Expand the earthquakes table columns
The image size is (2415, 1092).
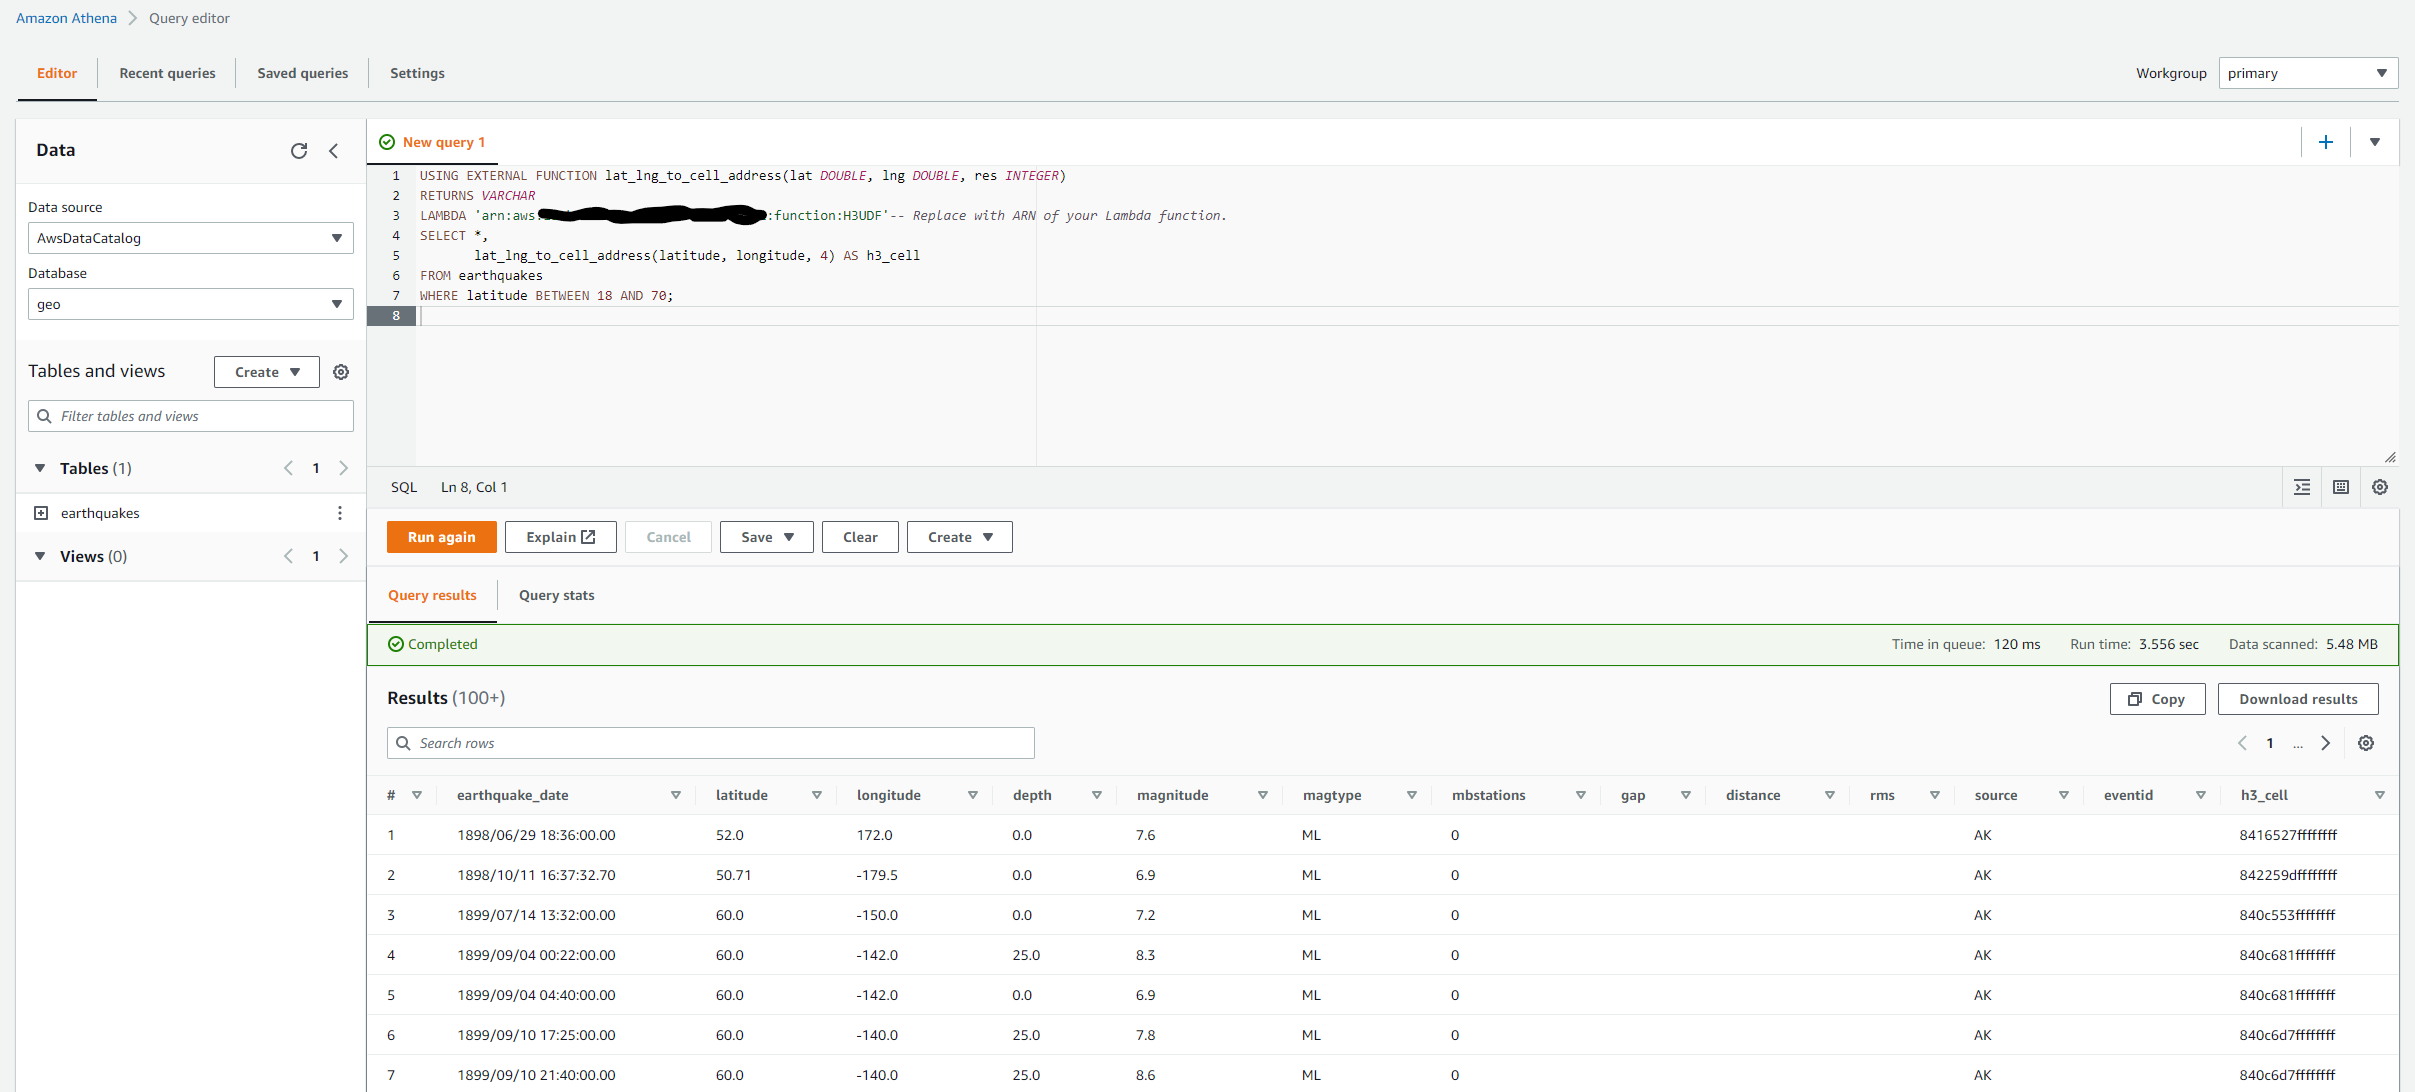tap(41, 513)
